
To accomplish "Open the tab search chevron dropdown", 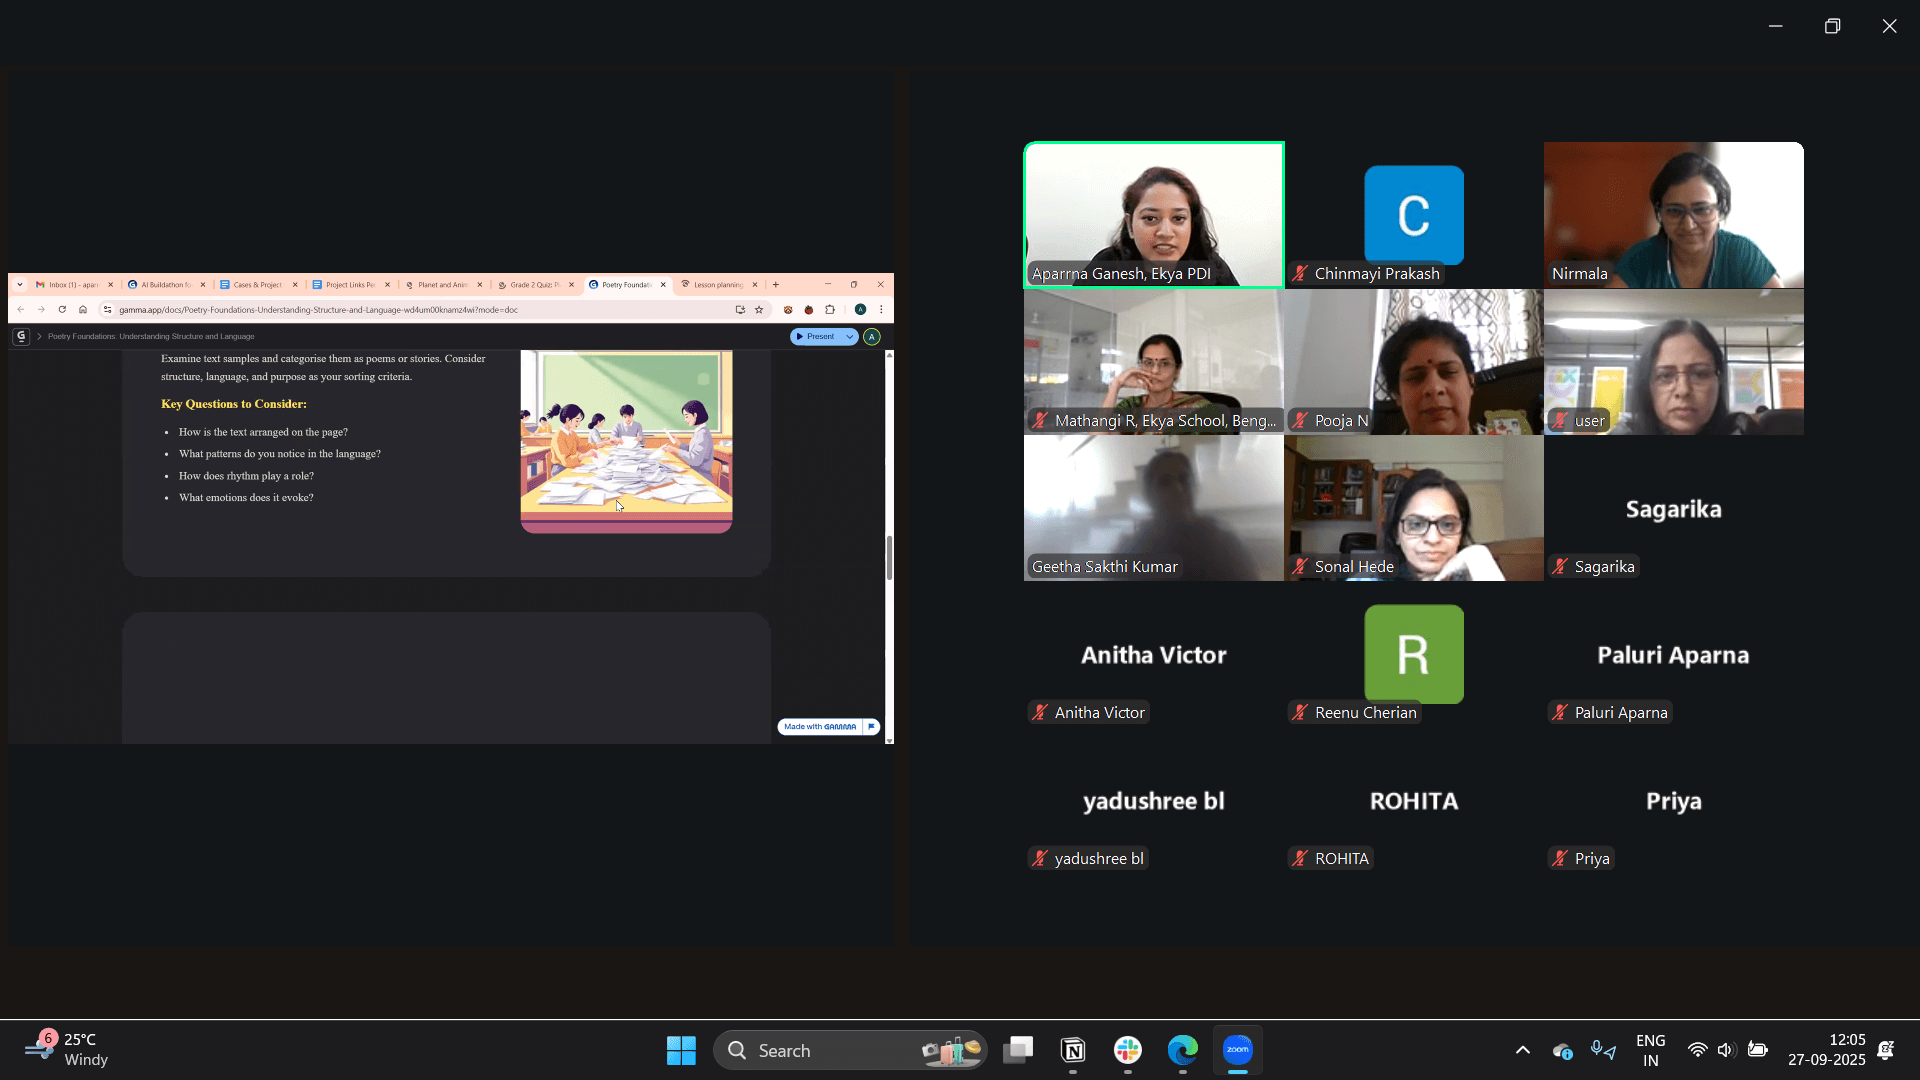I will 20,285.
